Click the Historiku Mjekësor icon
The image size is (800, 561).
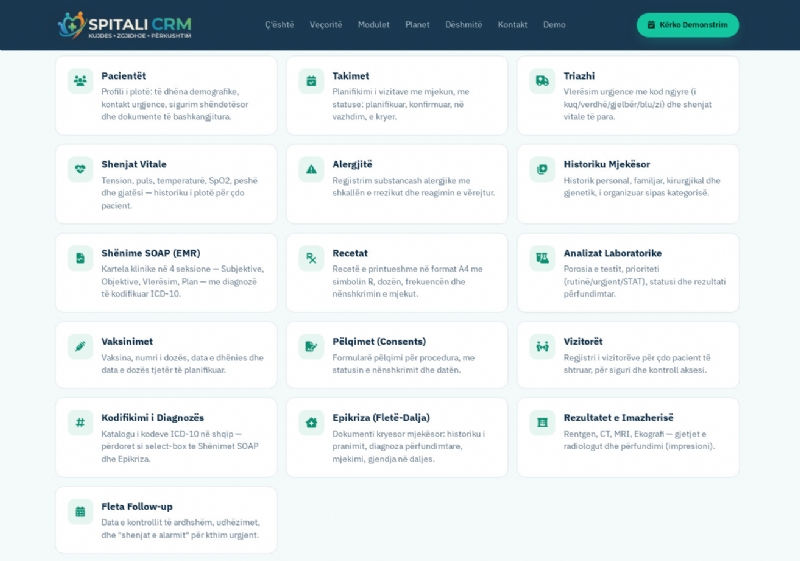[x=542, y=169]
